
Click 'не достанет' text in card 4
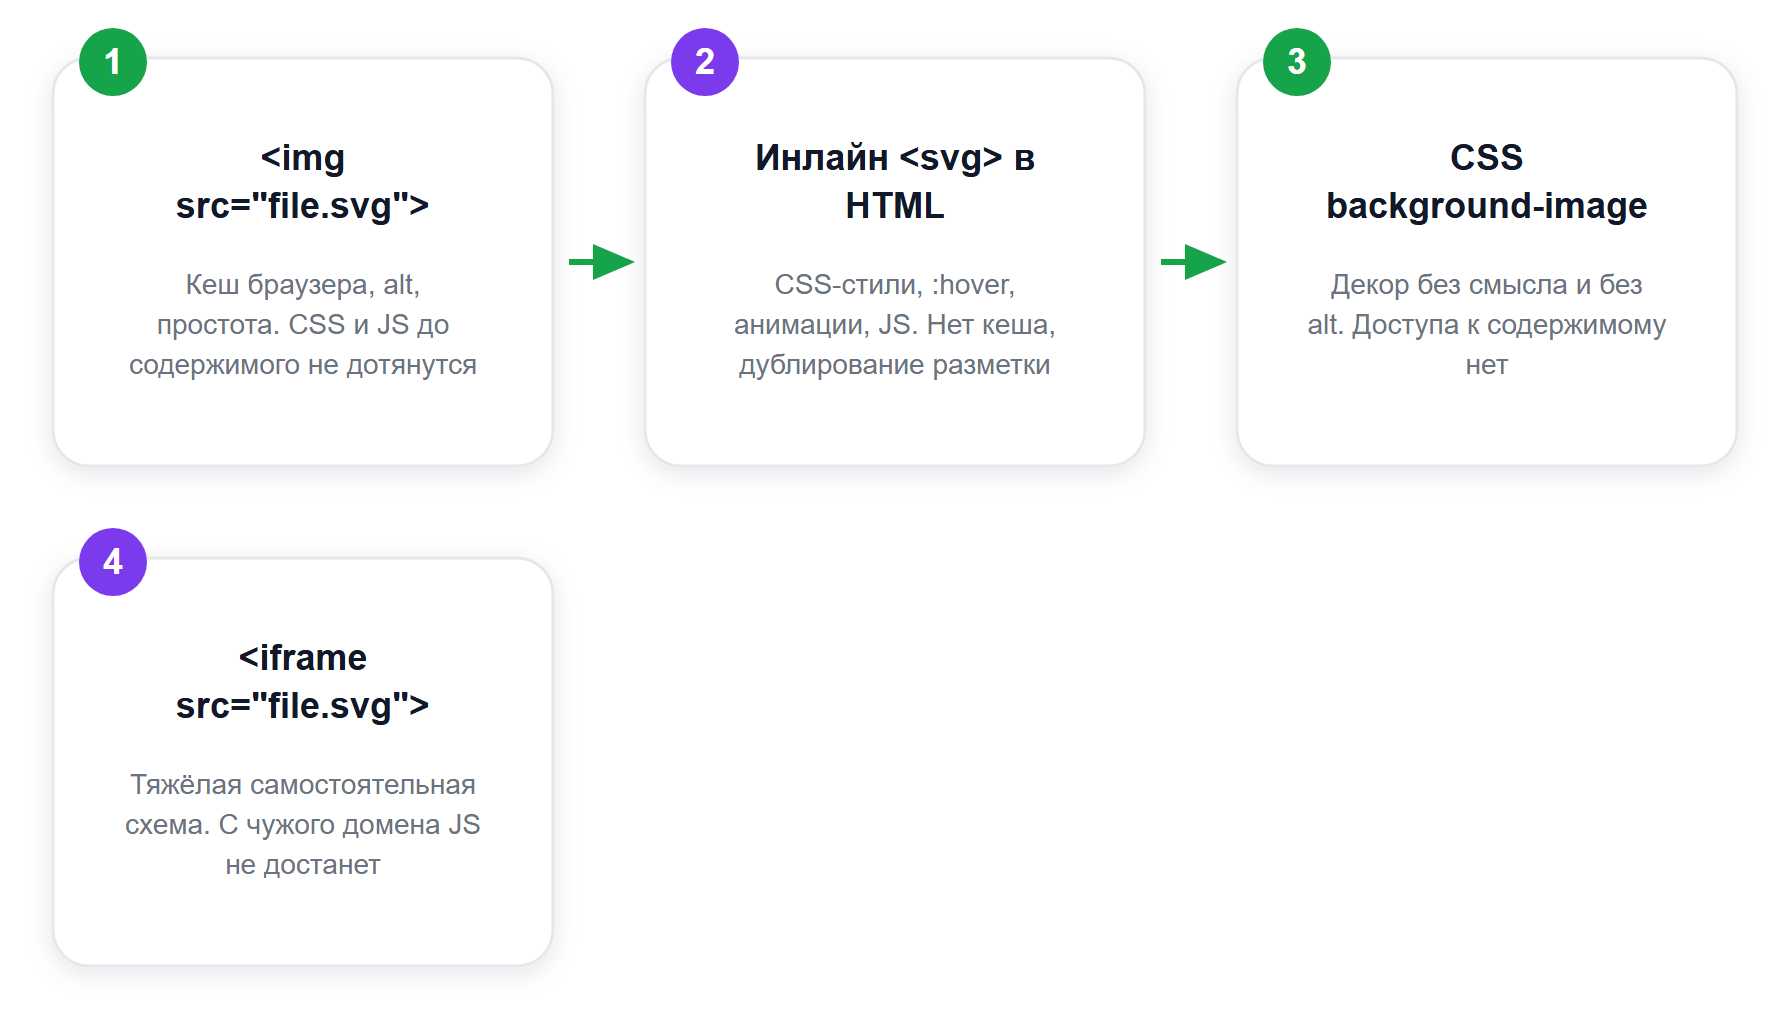coord(303,865)
